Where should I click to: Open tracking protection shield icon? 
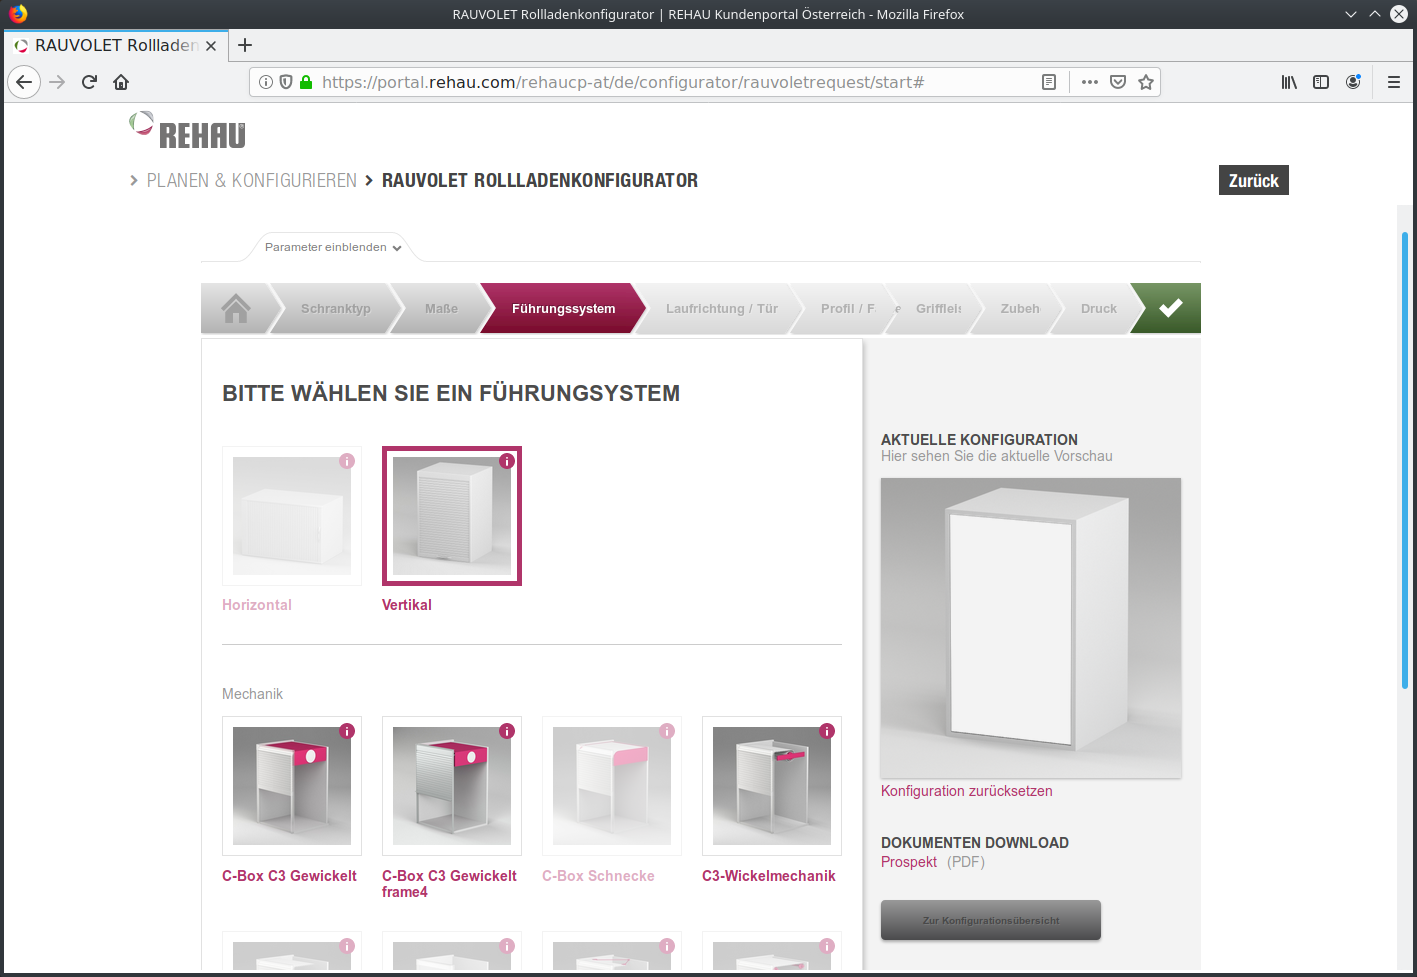point(286,82)
